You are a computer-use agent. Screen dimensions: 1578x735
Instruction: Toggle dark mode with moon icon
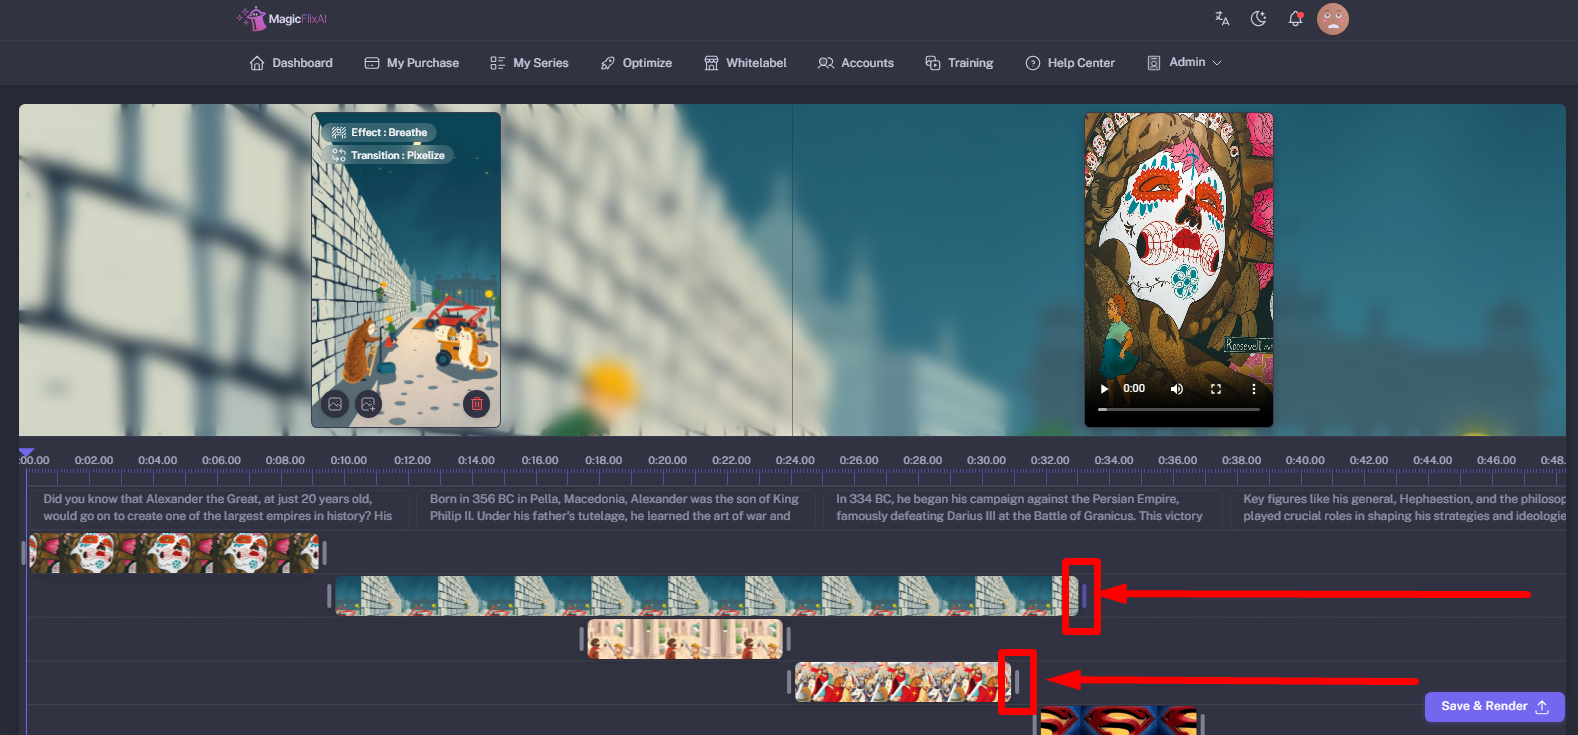pos(1258,18)
